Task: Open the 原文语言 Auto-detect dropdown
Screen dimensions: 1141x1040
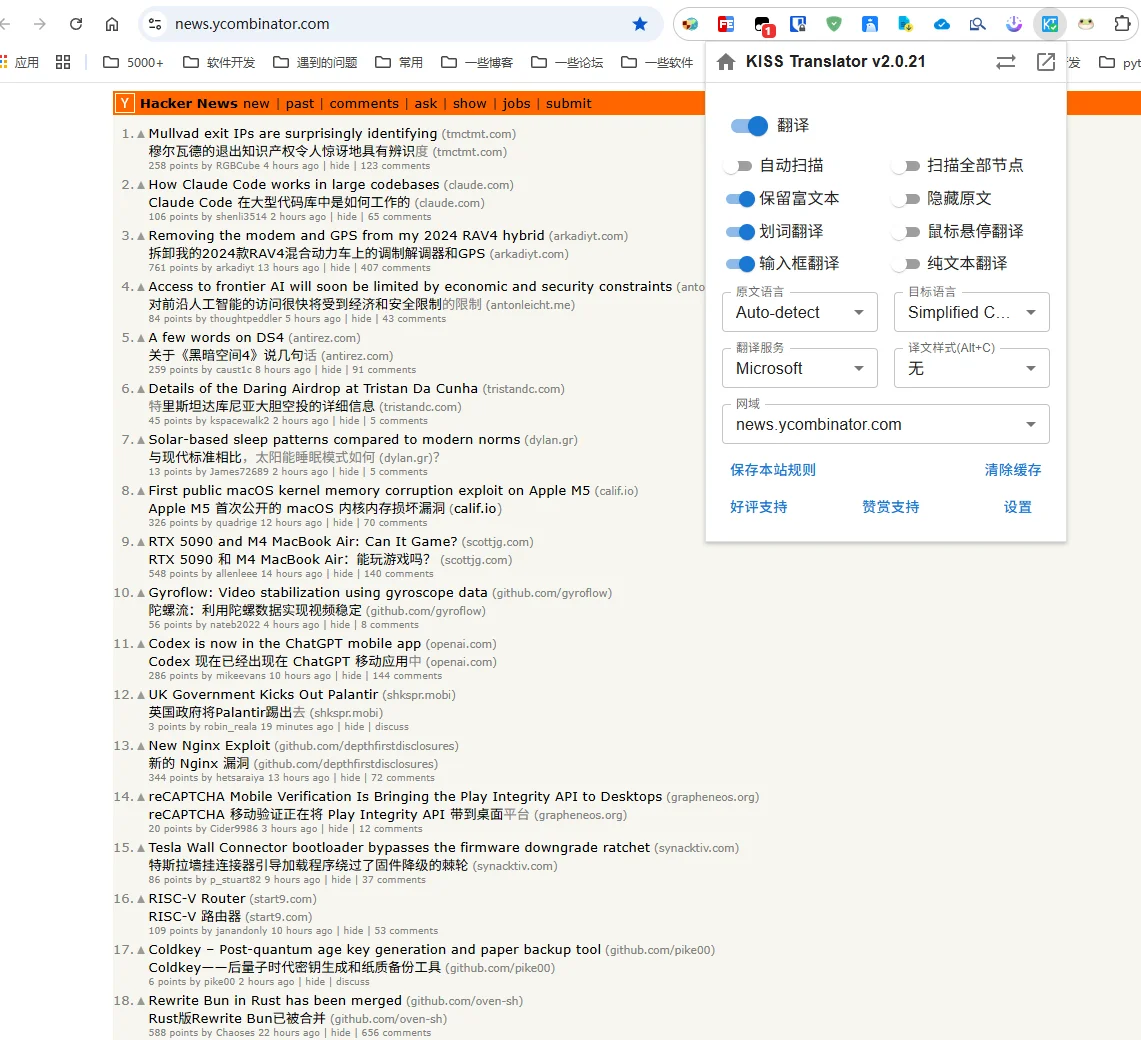Action: [x=800, y=312]
